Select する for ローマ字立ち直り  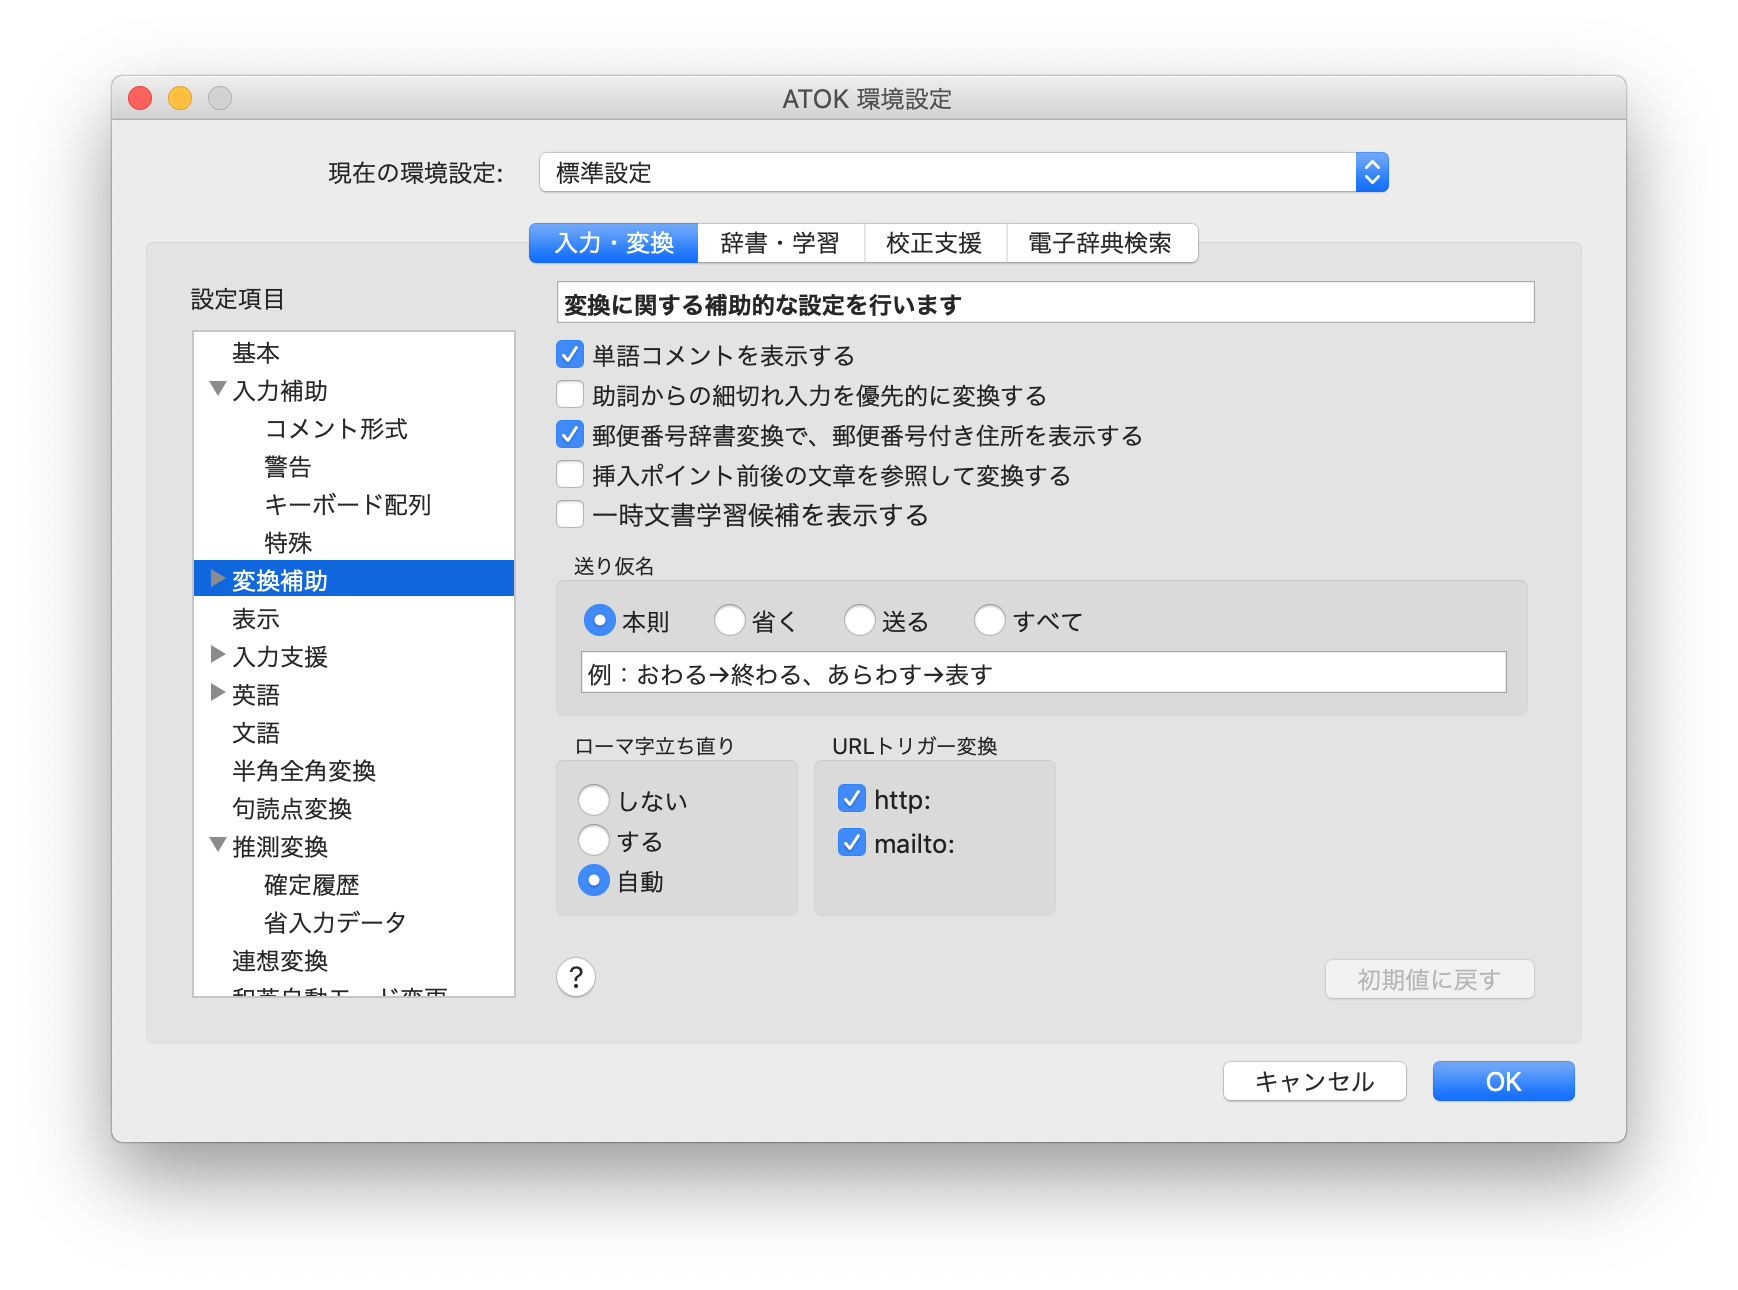coord(594,840)
